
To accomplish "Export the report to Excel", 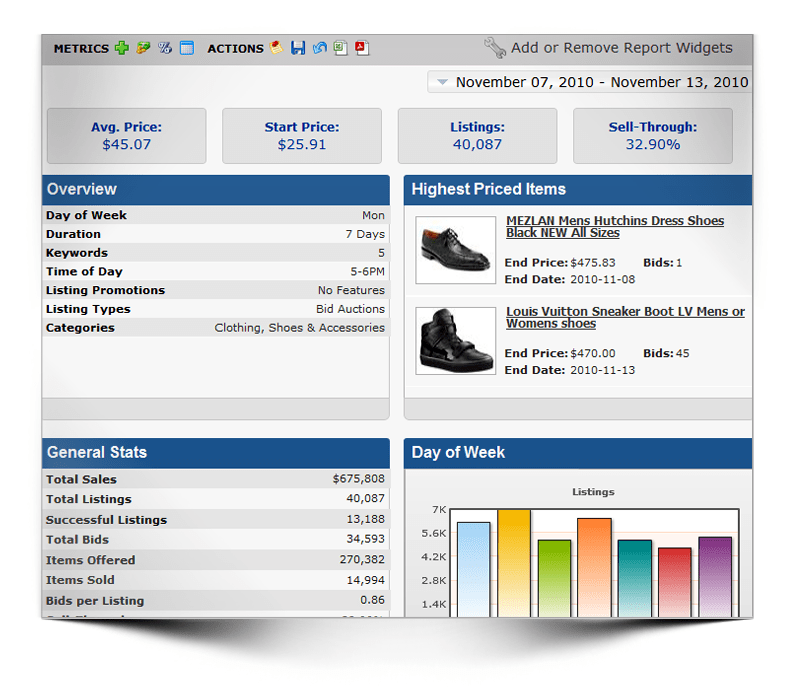I will [340, 48].
